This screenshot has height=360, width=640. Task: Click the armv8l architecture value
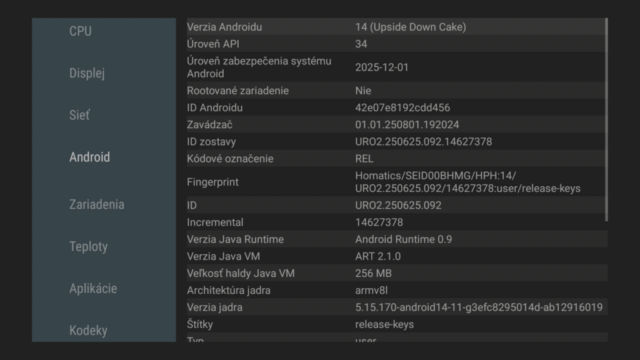pyautogui.click(x=371, y=290)
